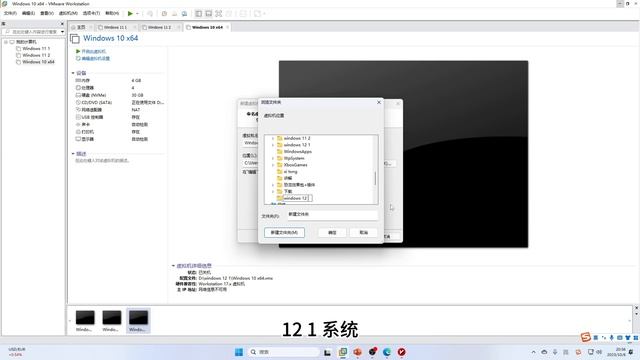
Task: Click the Microsoft Edge taskbar icon
Action: click(387, 352)
